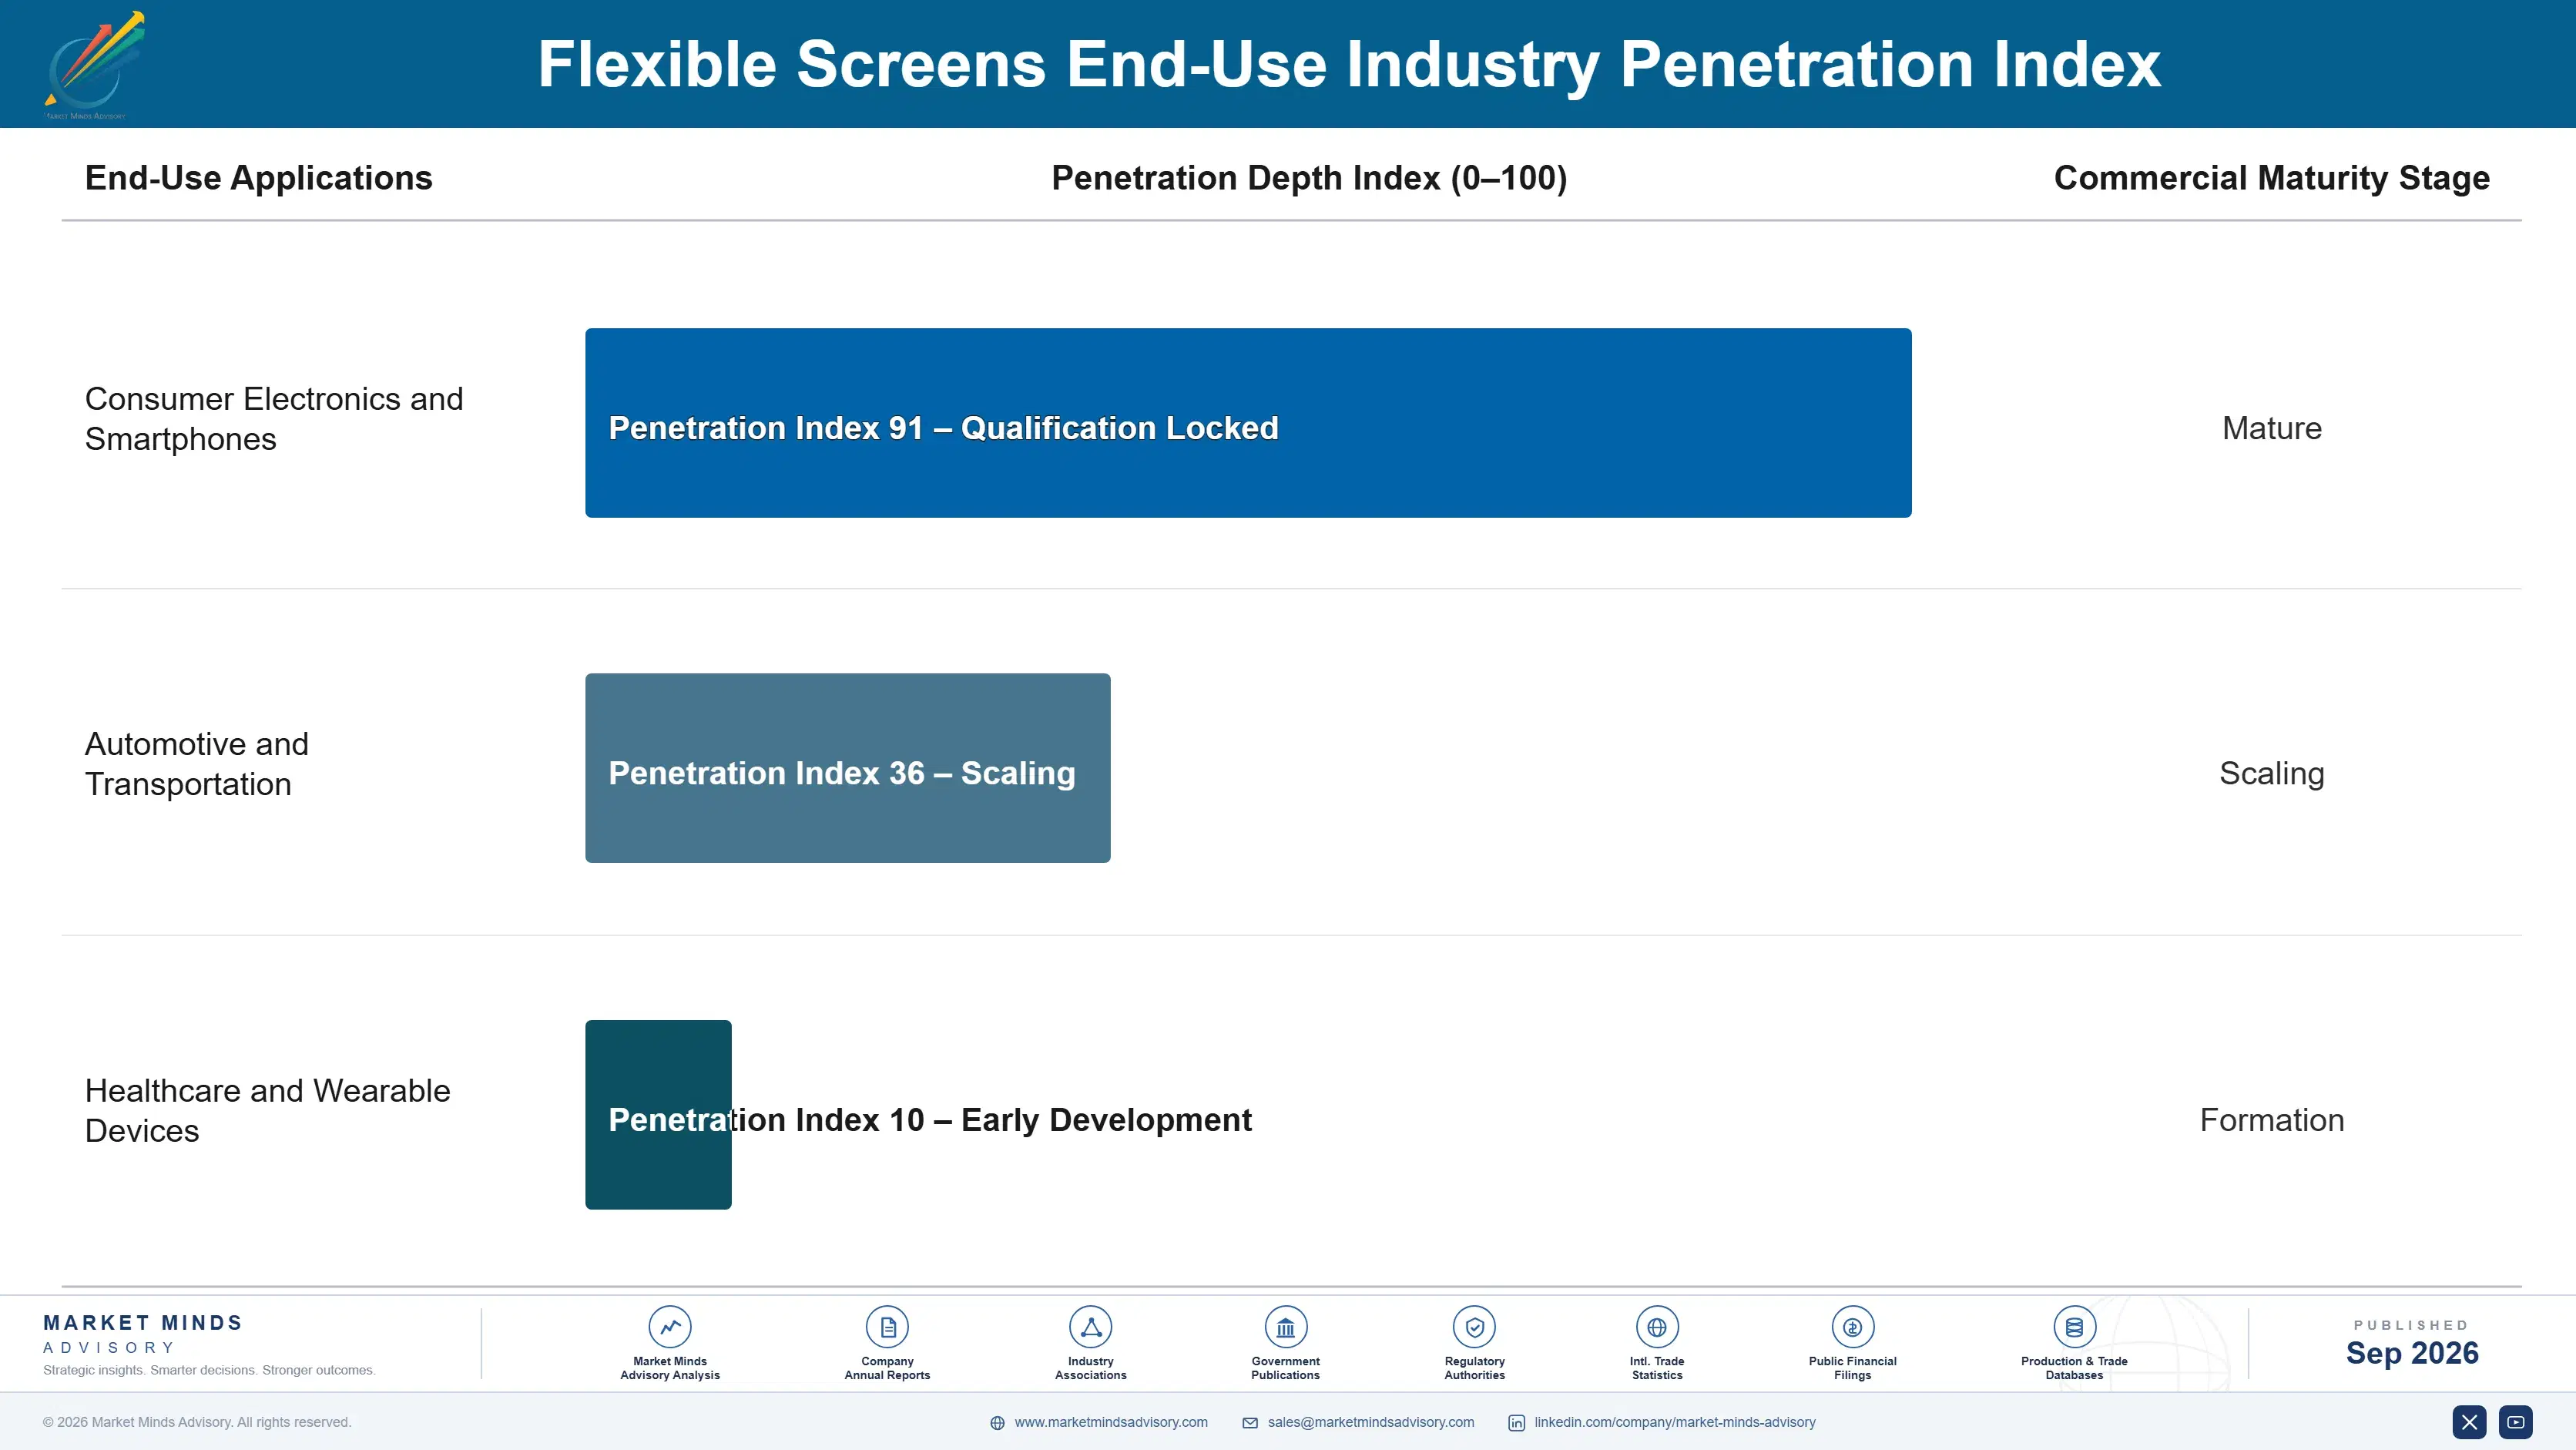Screen dimensions: 2576x1450
Task: Click the 'End-Use Applications' column header
Action: click(259, 178)
